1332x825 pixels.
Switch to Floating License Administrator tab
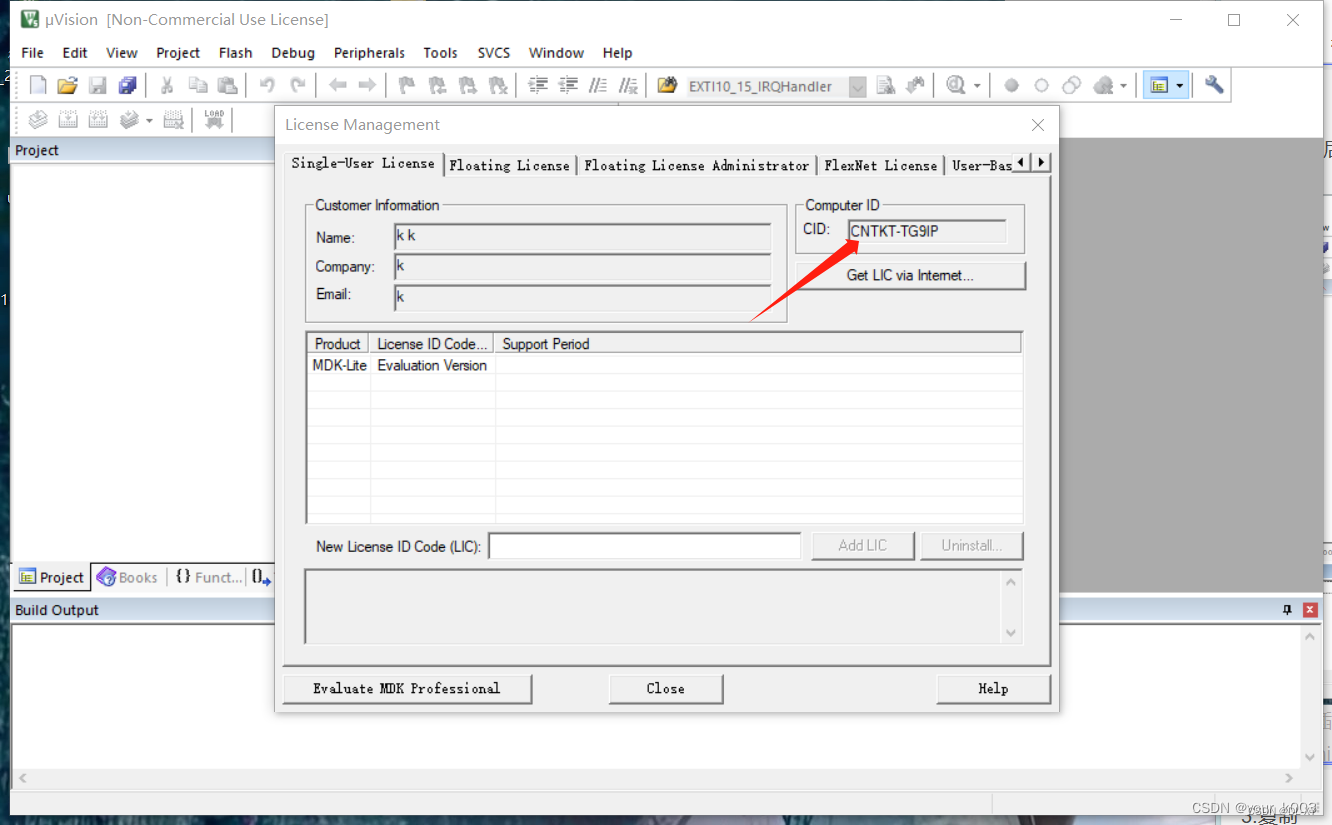tap(697, 166)
